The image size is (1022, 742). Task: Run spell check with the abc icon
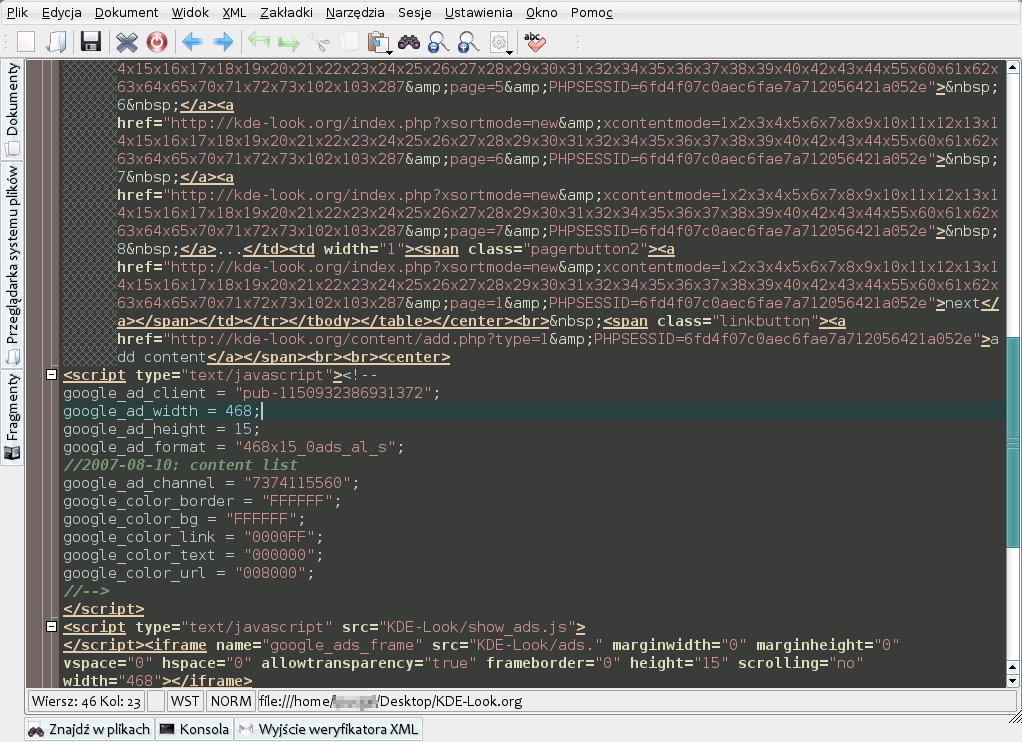(534, 42)
